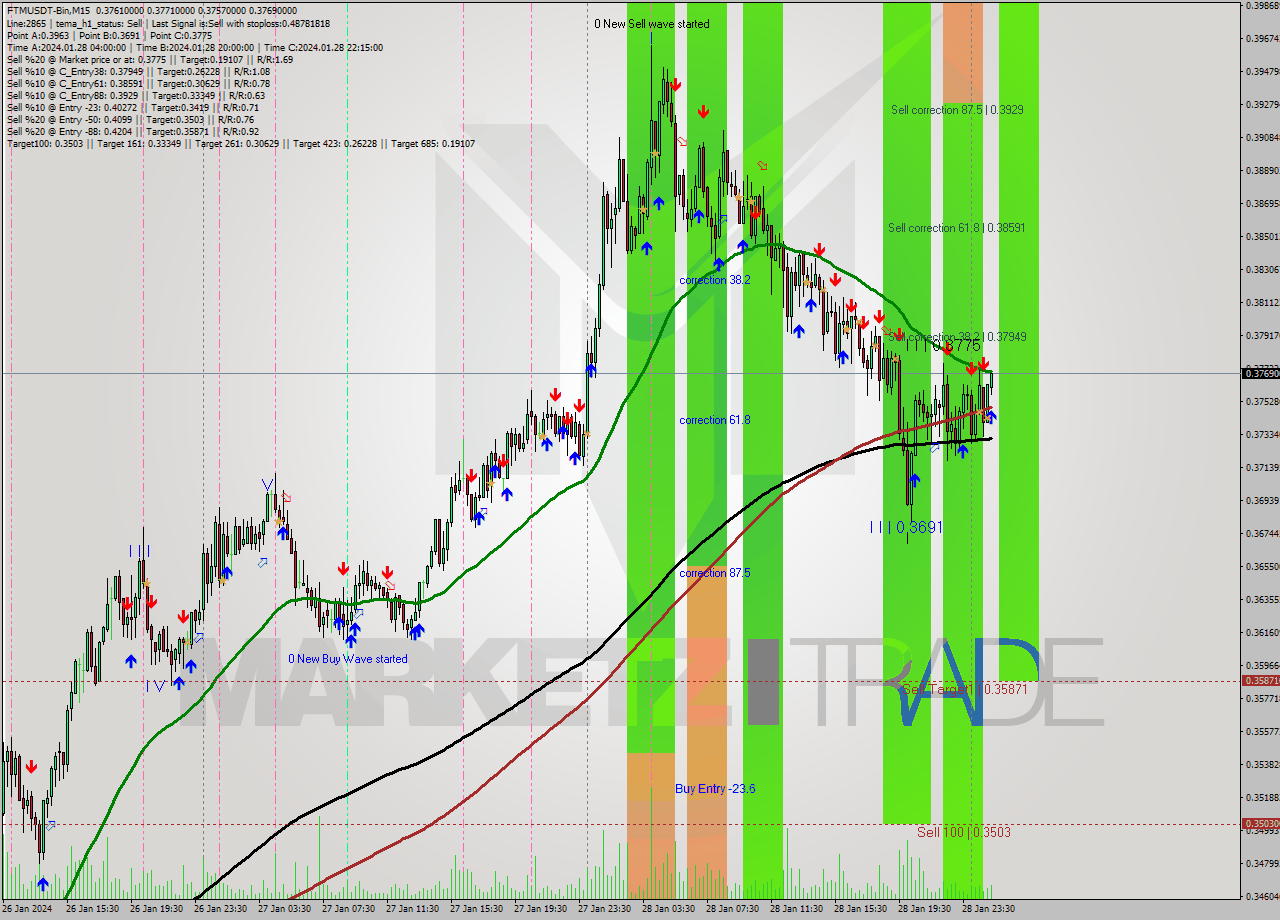Click the 'Line:2865 | tema_h1_status' info line
This screenshot has height=920, width=1280.
point(168,23)
